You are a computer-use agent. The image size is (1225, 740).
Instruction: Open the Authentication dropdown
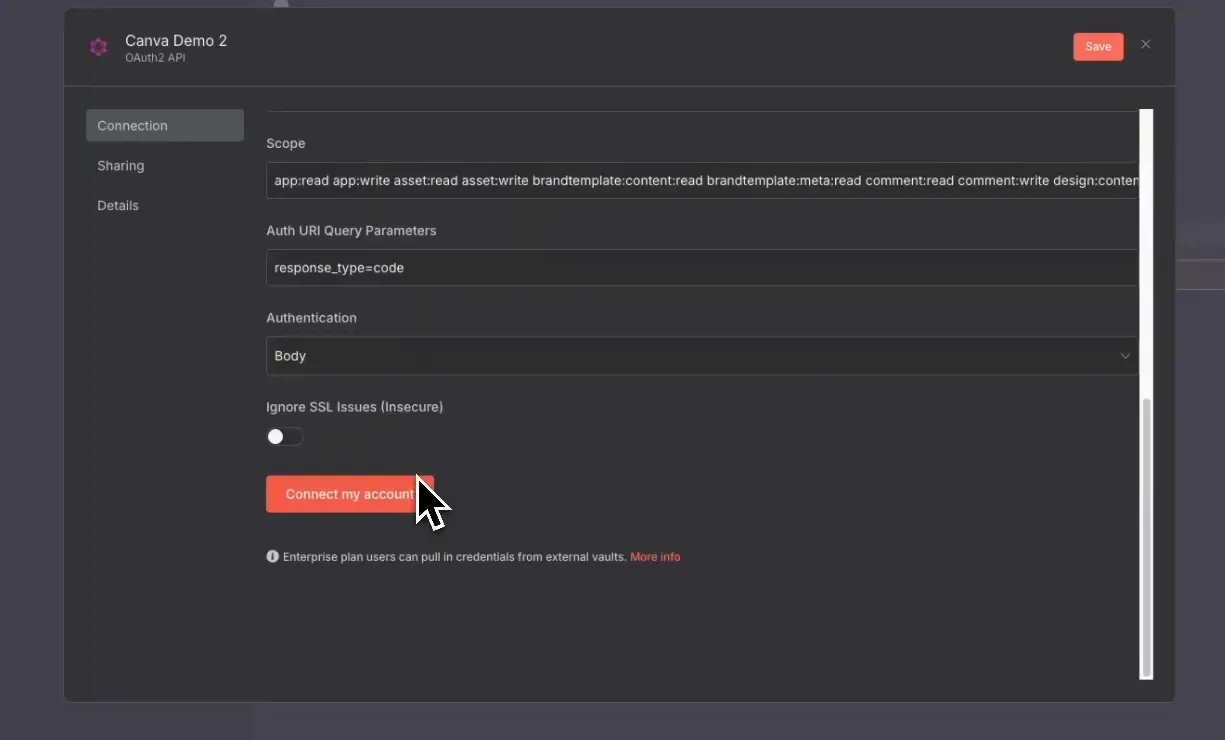click(x=702, y=356)
